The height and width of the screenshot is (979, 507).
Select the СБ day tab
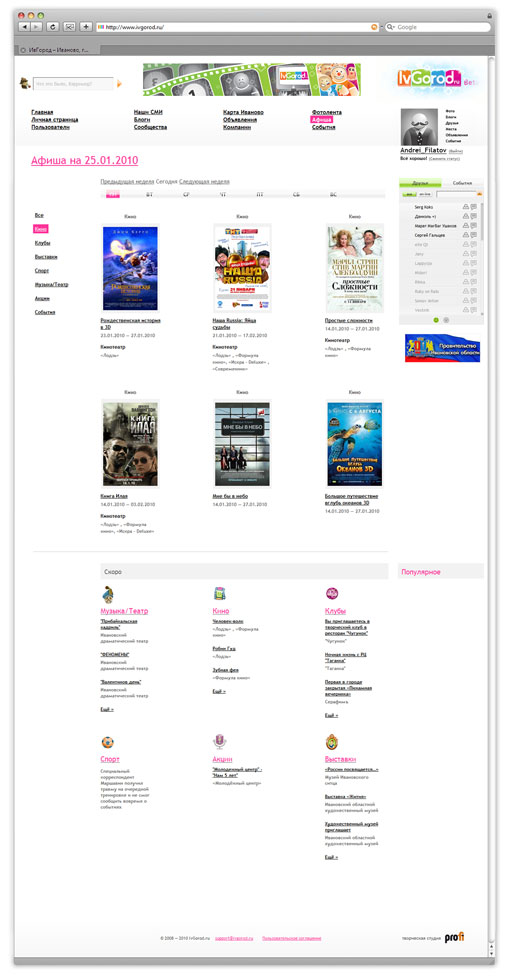pos(296,195)
